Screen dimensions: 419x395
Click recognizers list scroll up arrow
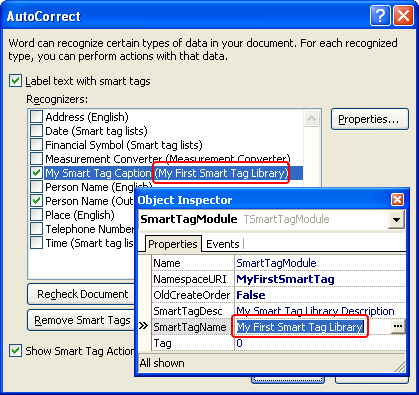tap(311, 118)
